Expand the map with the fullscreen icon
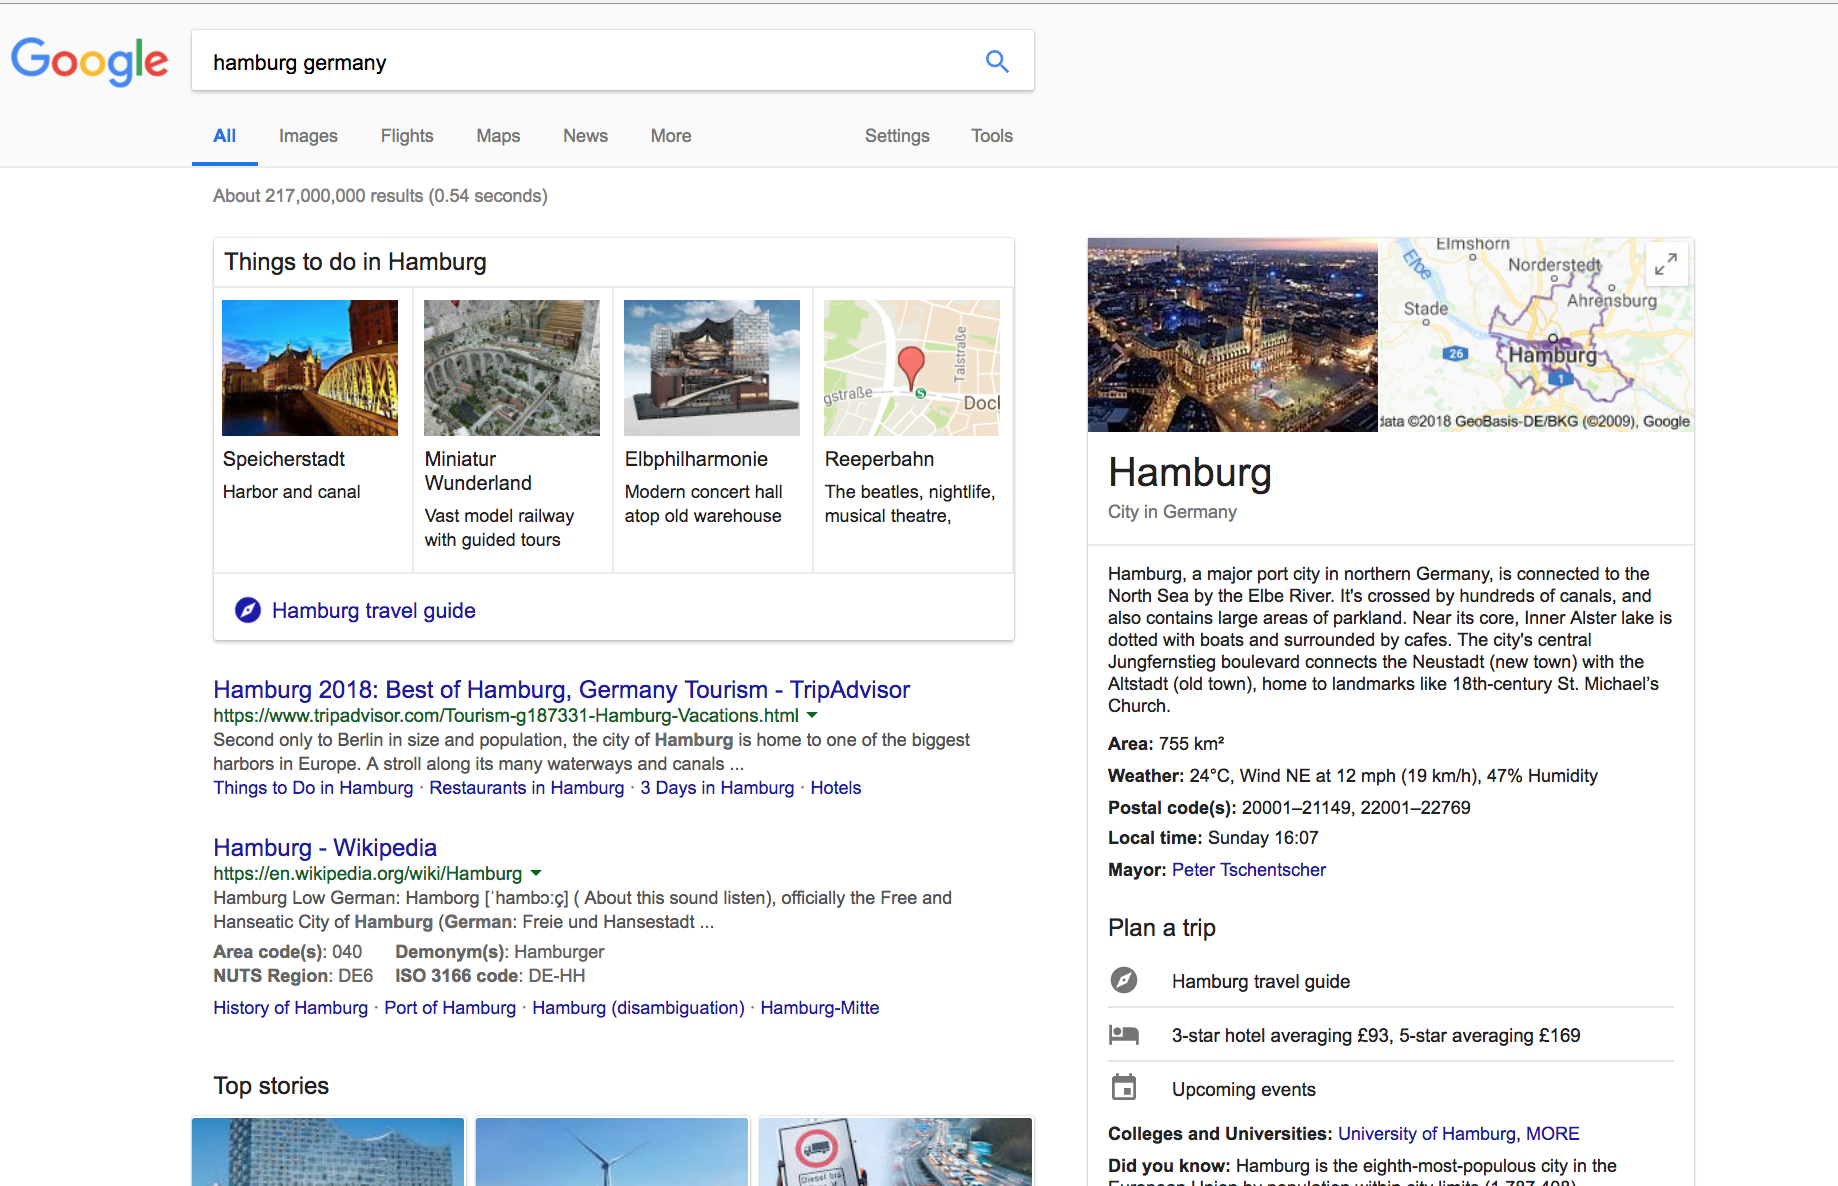The height and width of the screenshot is (1186, 1838). pos(1665,264)
